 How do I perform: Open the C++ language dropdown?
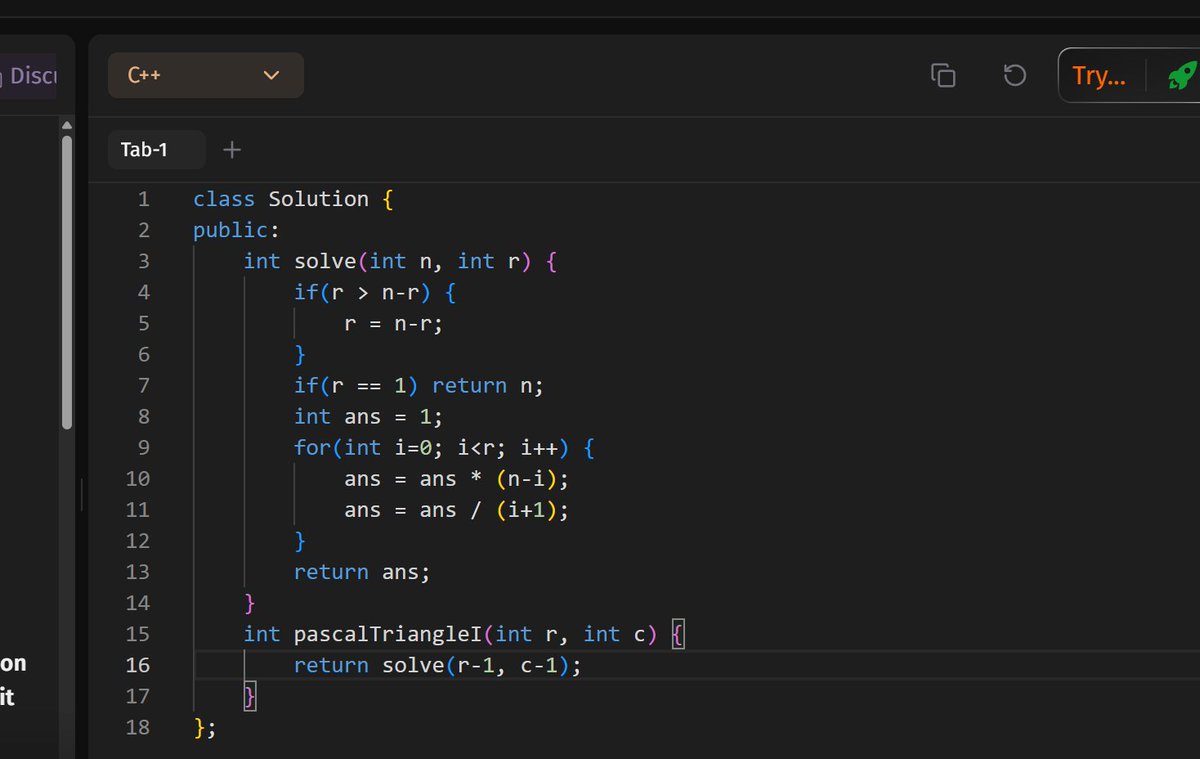point(205,75)
